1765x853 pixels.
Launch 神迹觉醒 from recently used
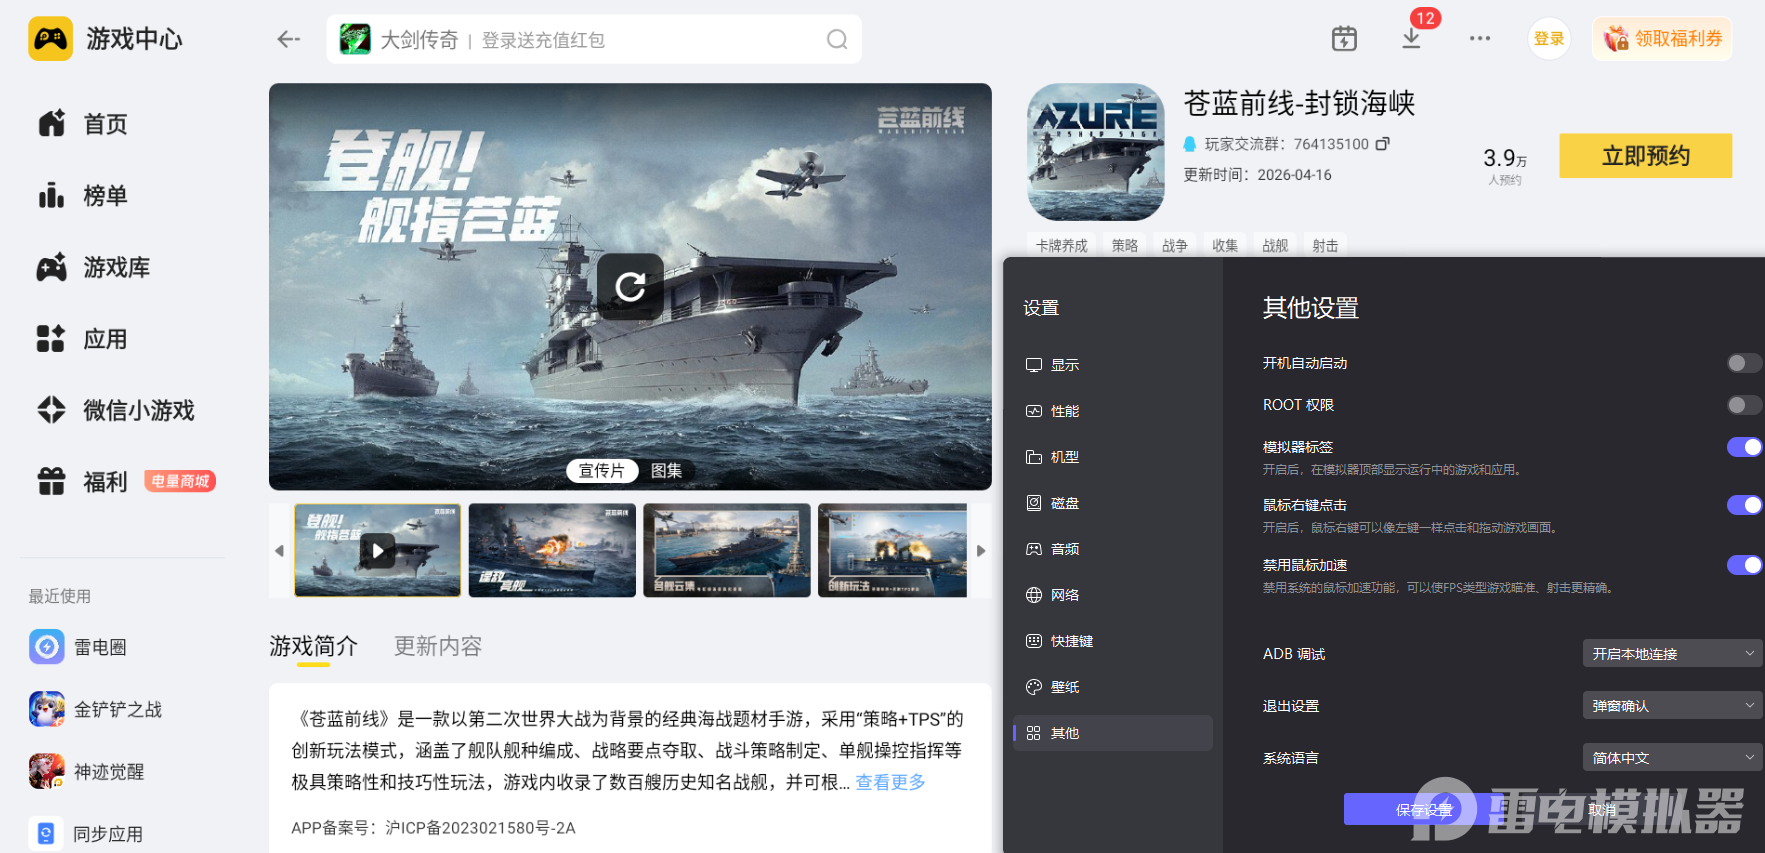pyautogui.click(x=87, y=771)
